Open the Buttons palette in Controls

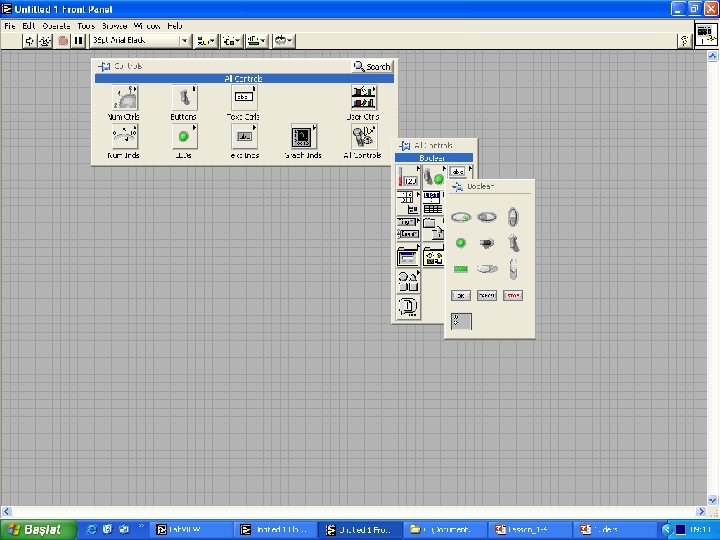(x=185, y=97)
